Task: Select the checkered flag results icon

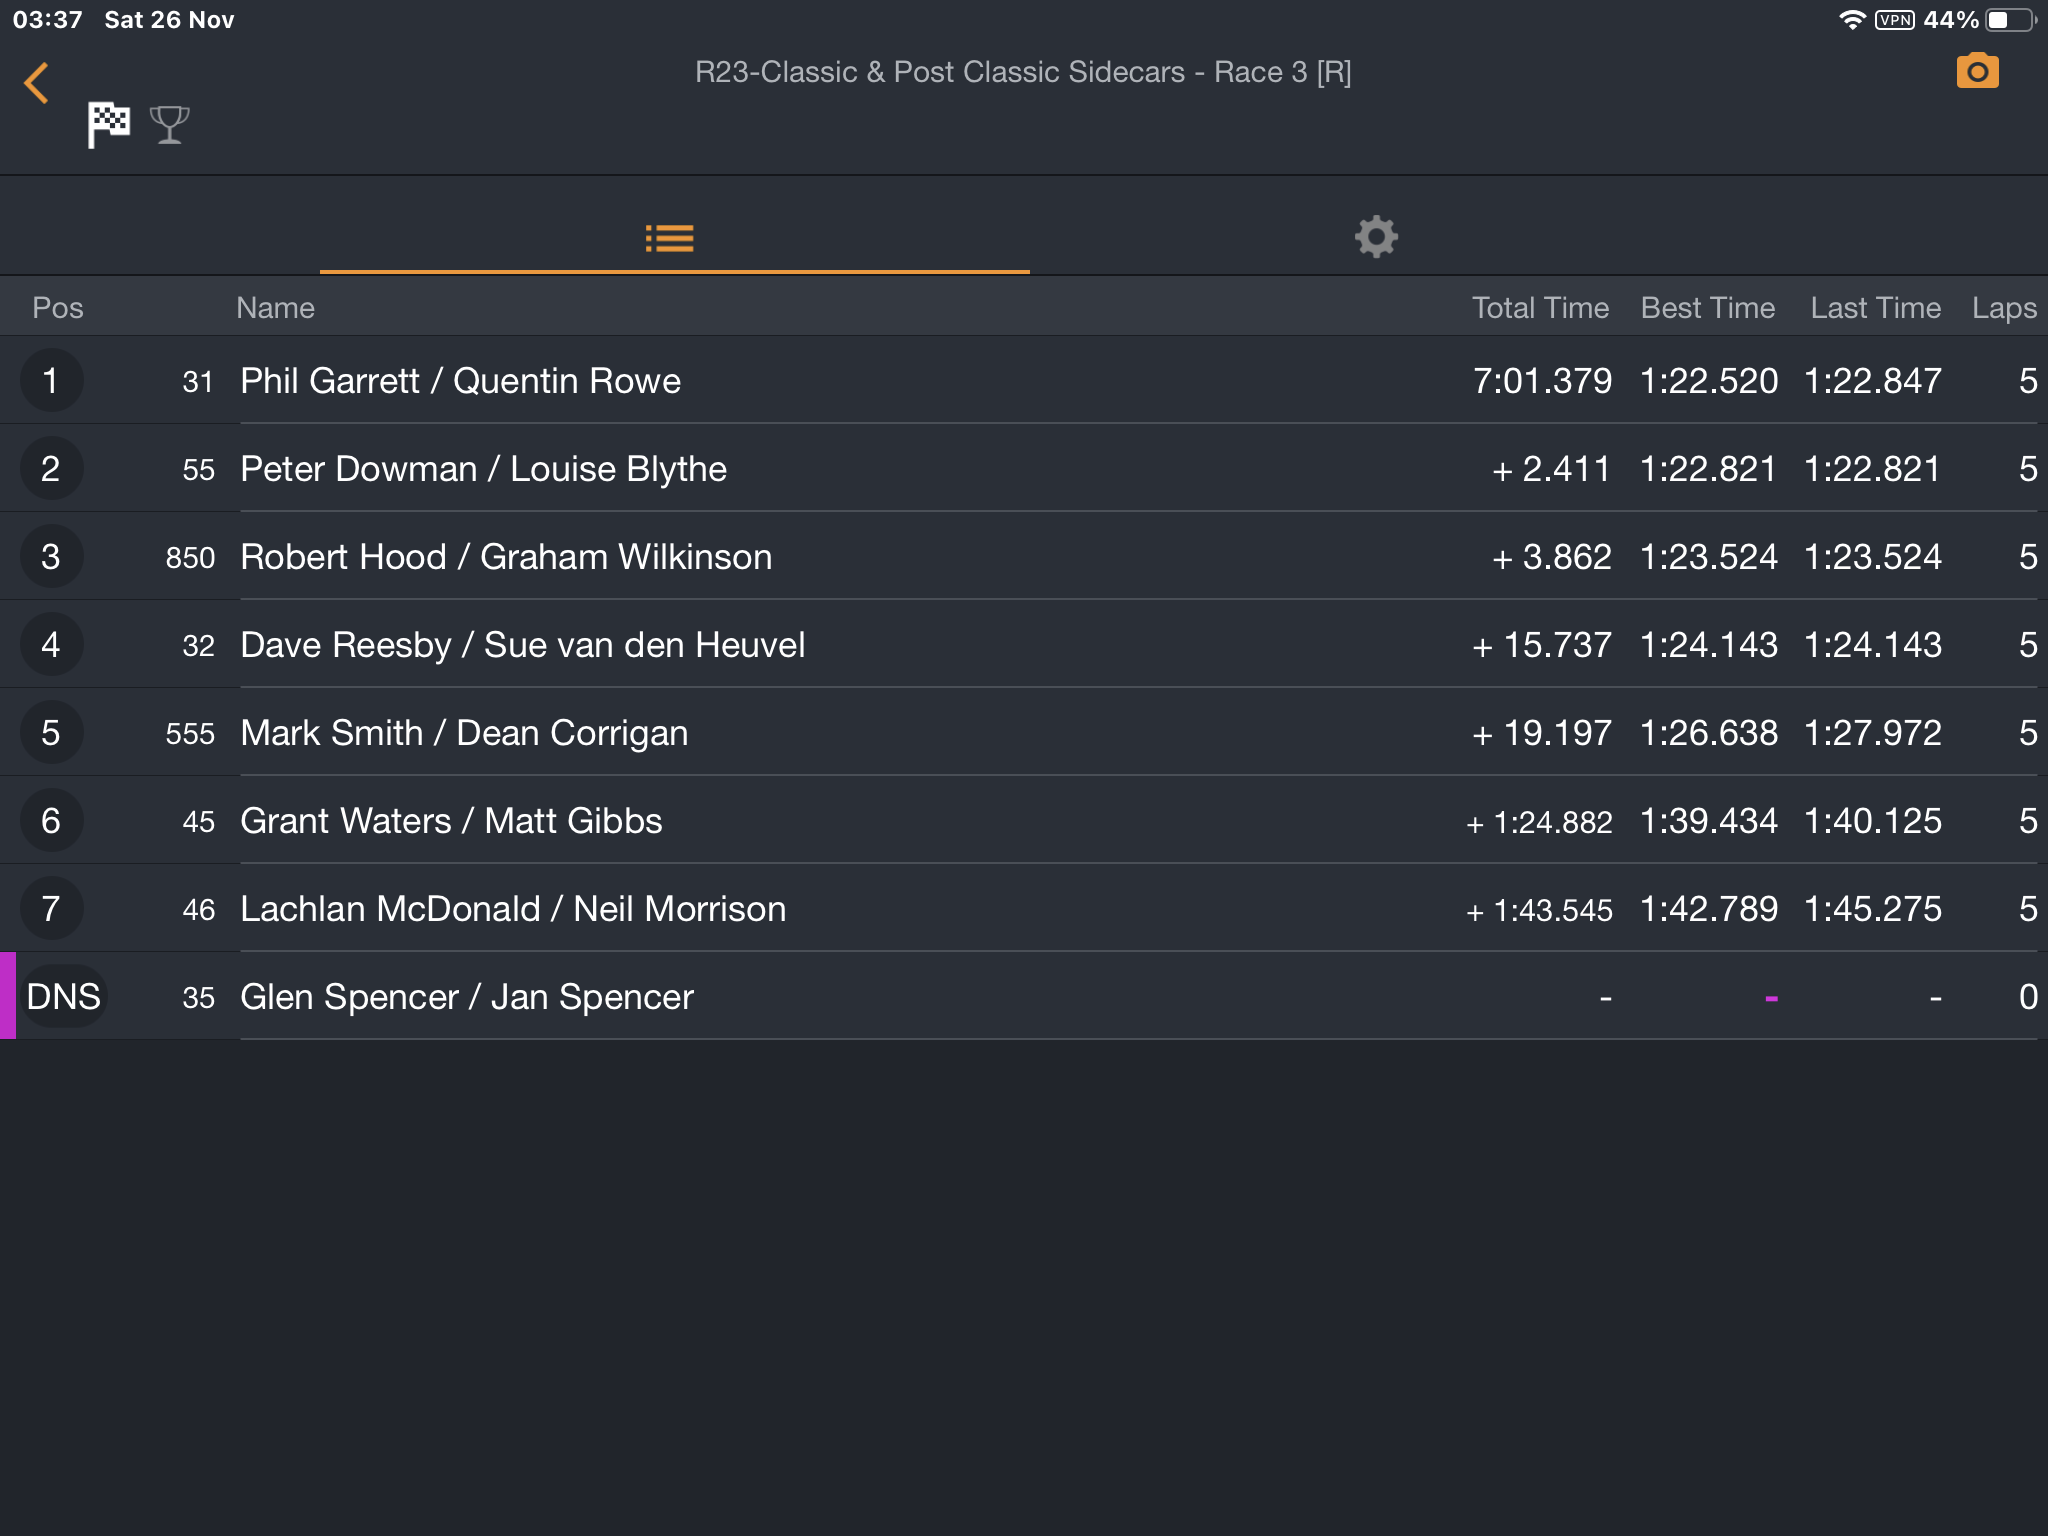Action: (x=108, y=125)
